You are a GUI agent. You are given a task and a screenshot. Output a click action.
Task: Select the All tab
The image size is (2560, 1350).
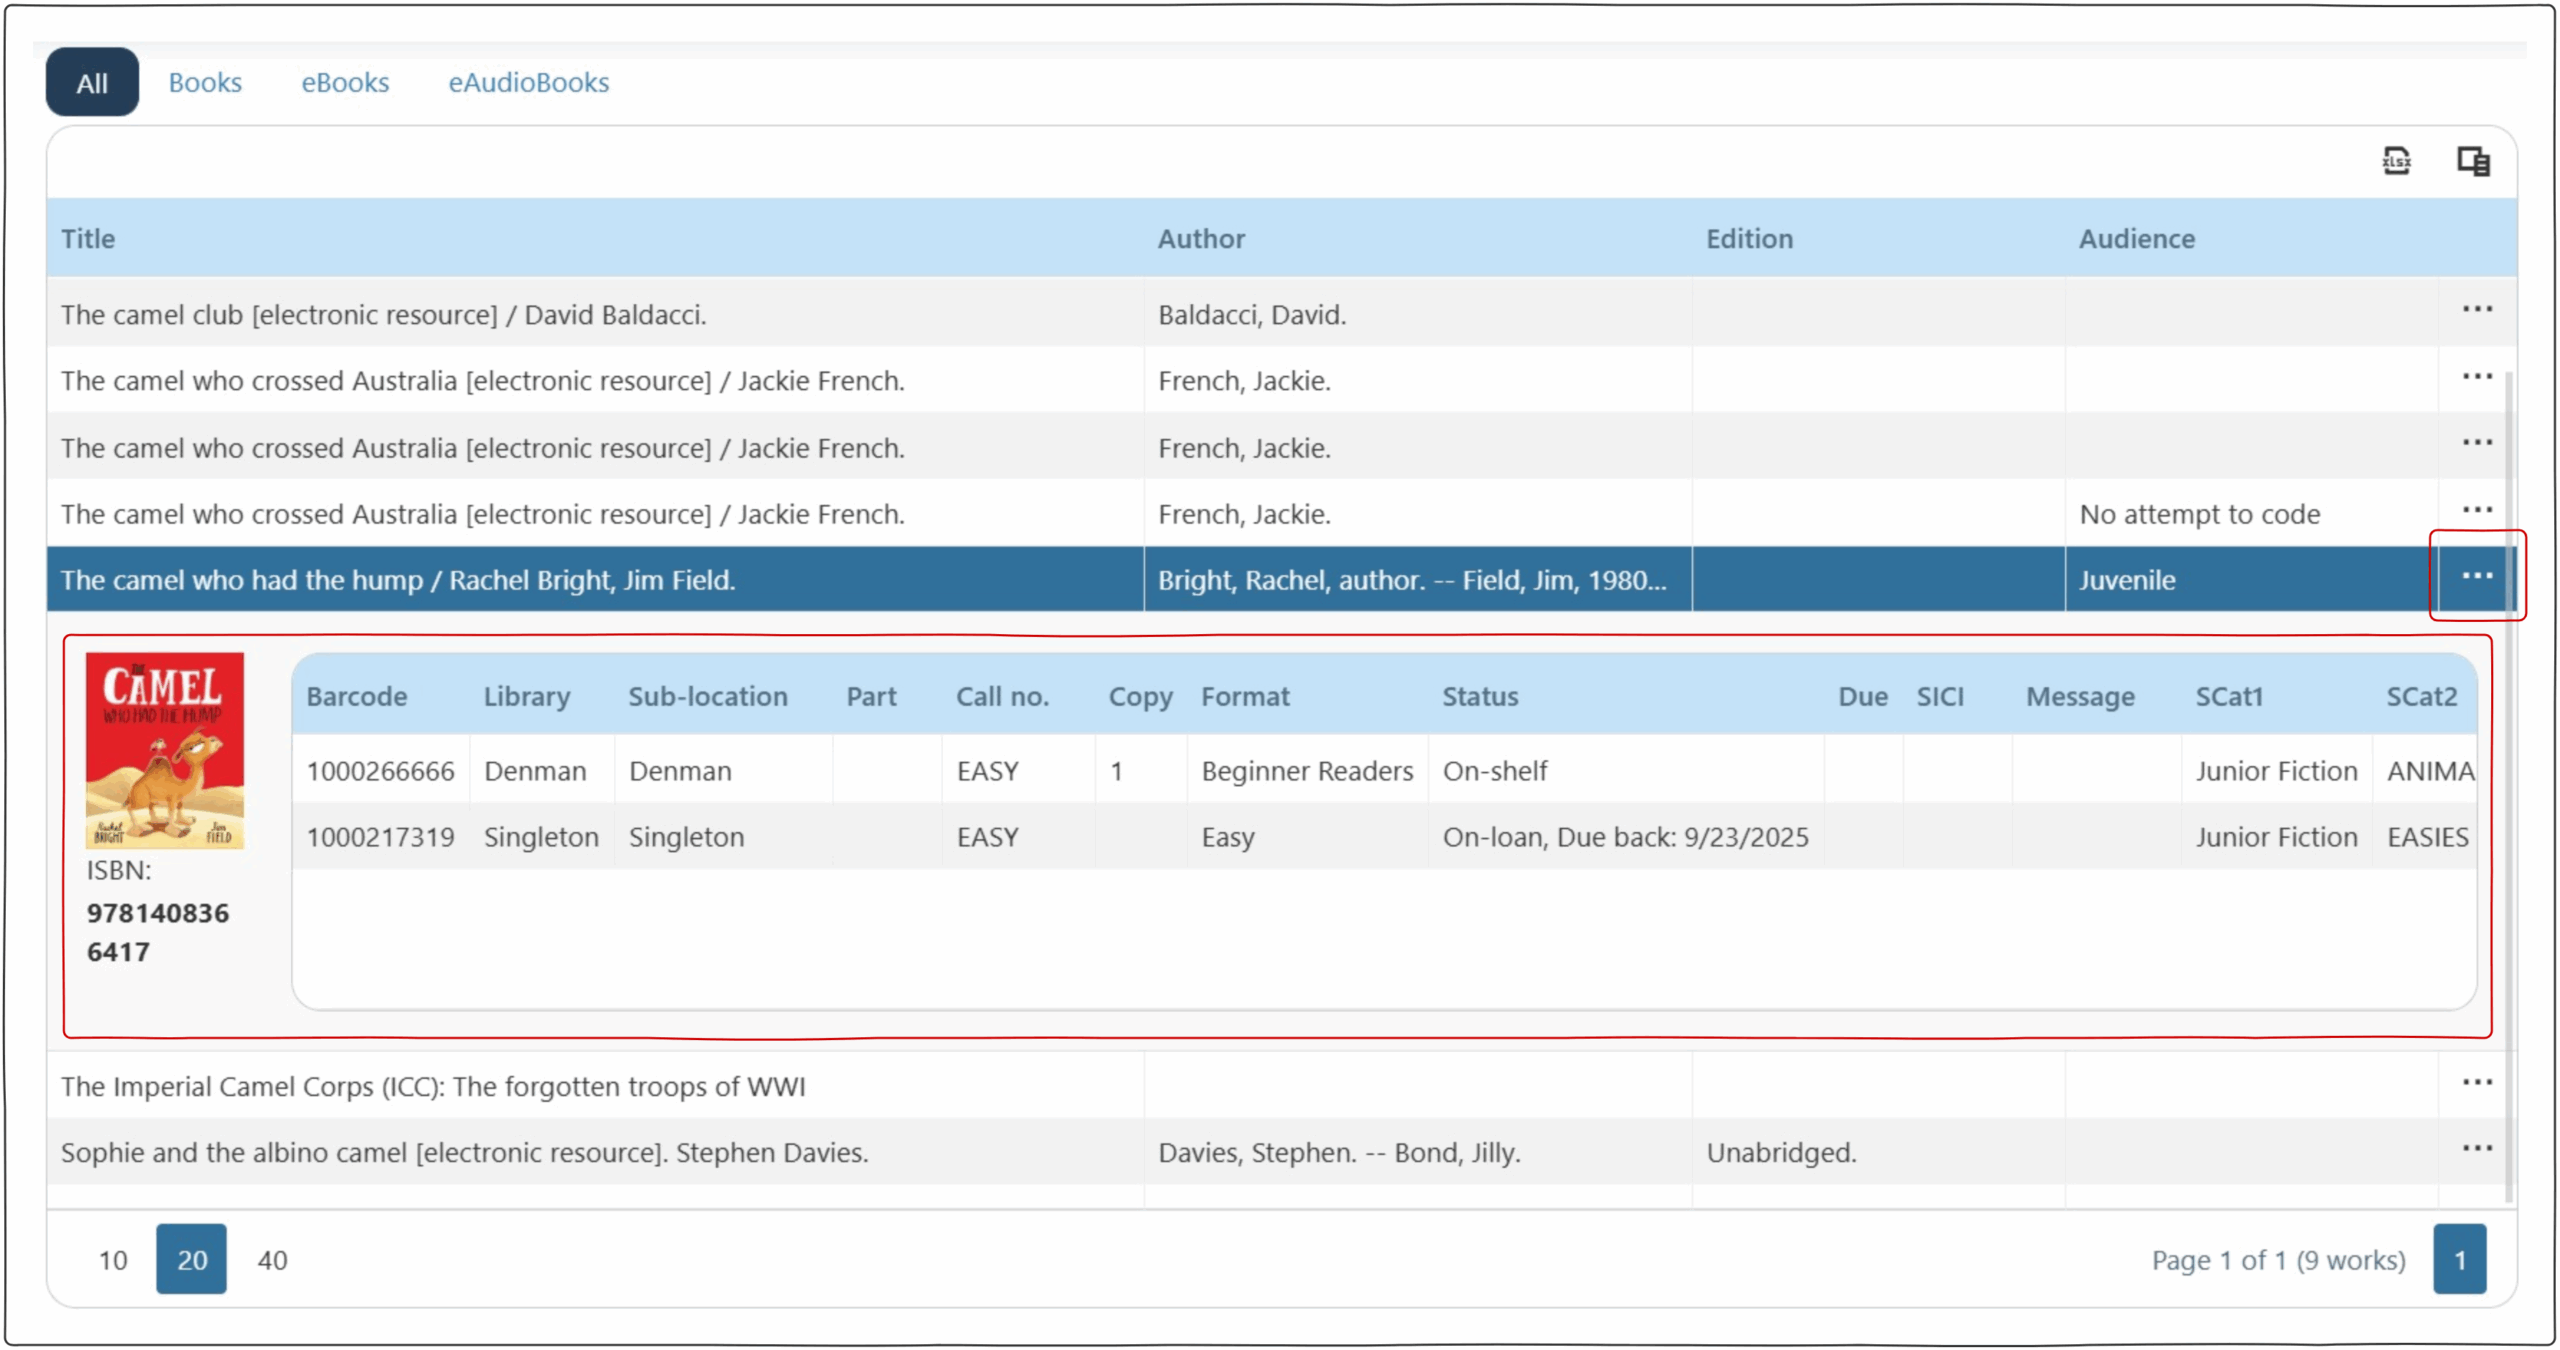(x=92, y=82)
